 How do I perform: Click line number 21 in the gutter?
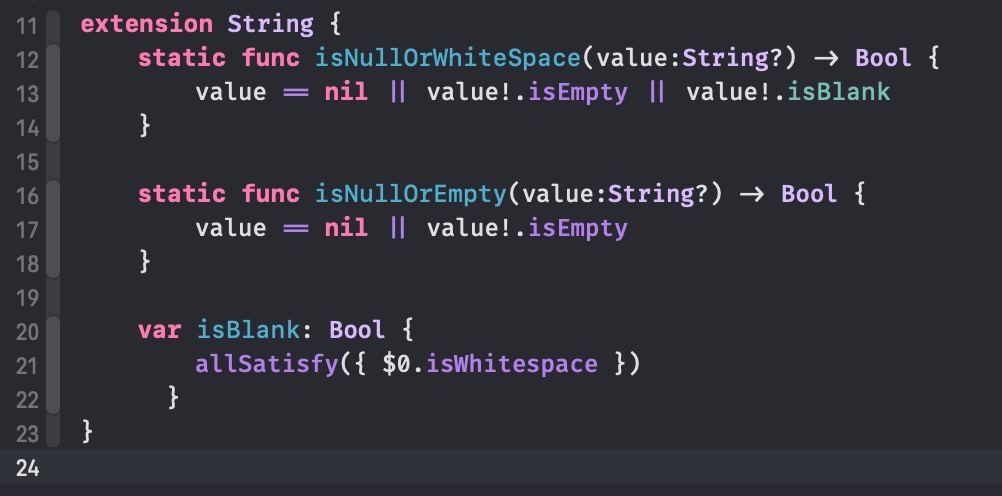27,366
